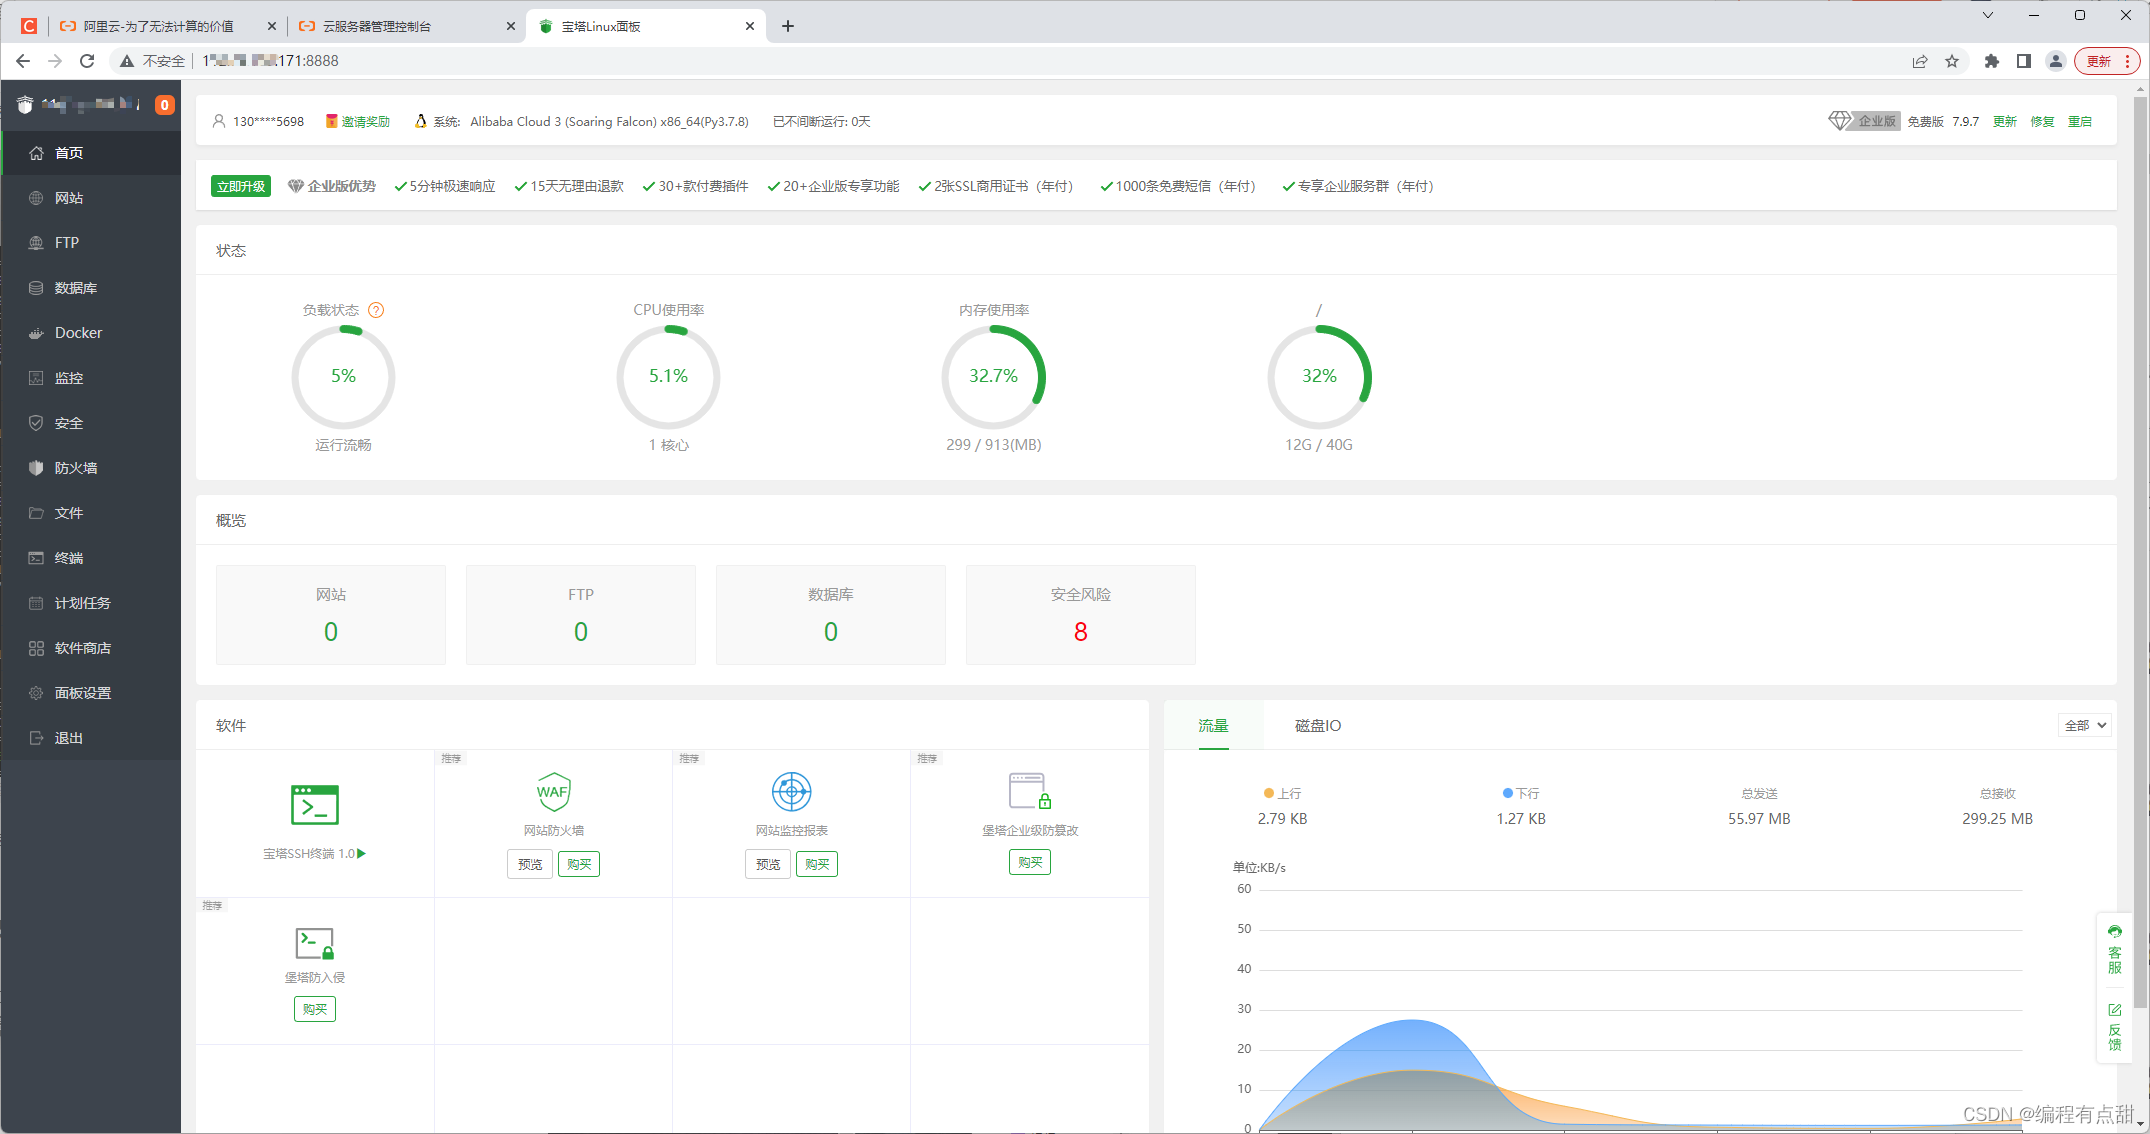2150x1134 pixels.
Task: Click the 修复 repair link
Action: 2042,122
